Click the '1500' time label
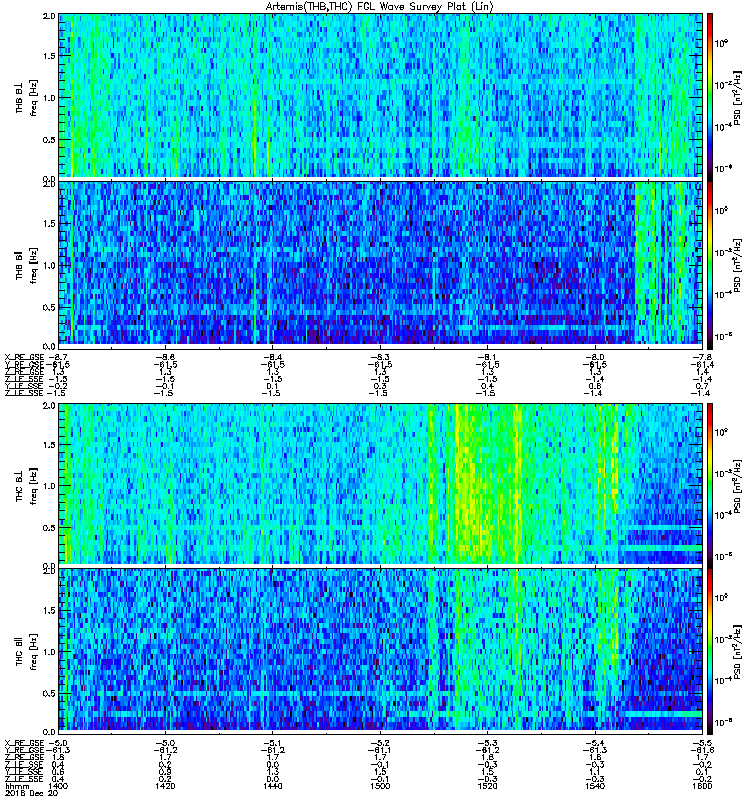This screenshot has width=750, height=800. 380,786
